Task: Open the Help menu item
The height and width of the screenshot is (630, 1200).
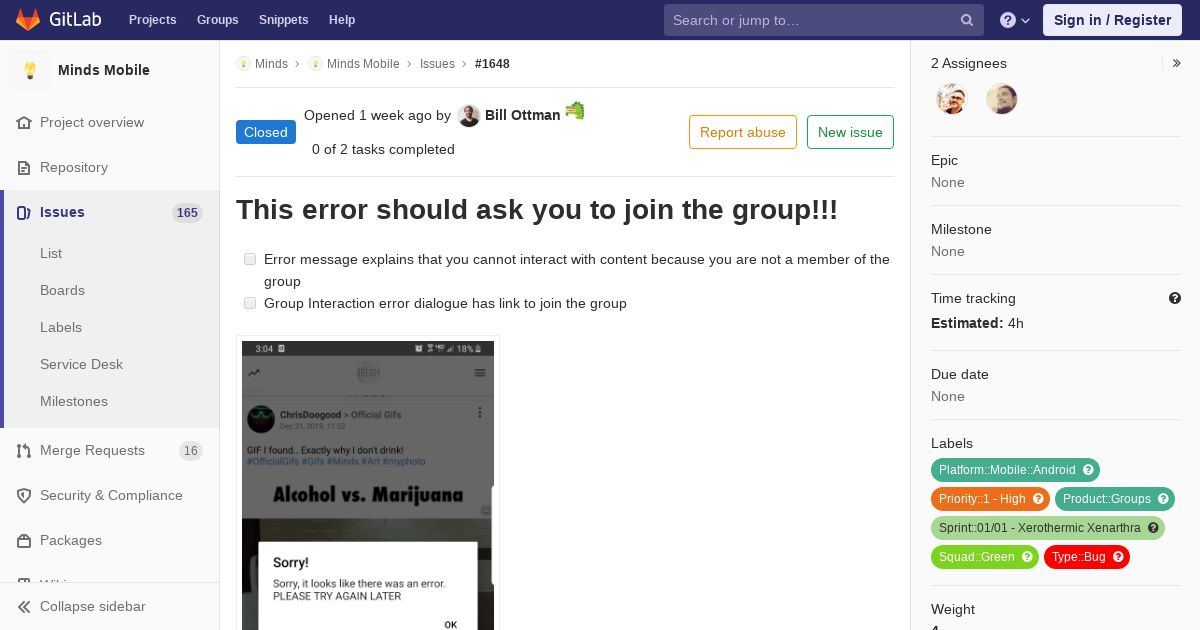Action: point(342,20)
